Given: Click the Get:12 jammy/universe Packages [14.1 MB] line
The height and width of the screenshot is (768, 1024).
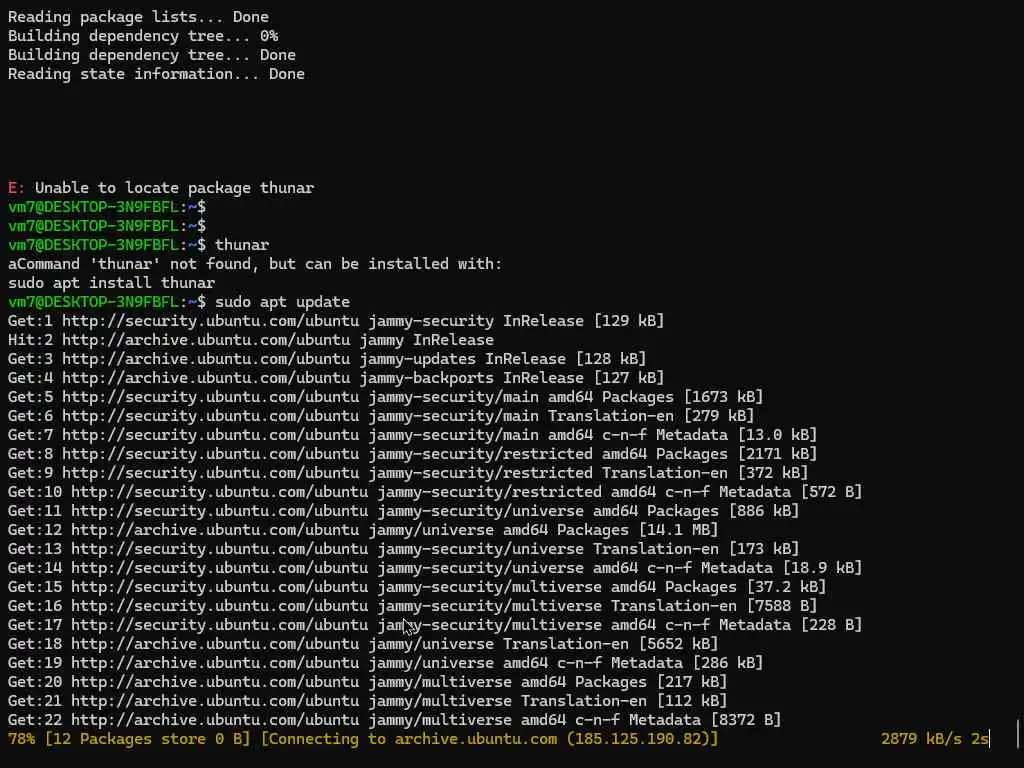Looking at the screenshot, I should click(362, 529).
